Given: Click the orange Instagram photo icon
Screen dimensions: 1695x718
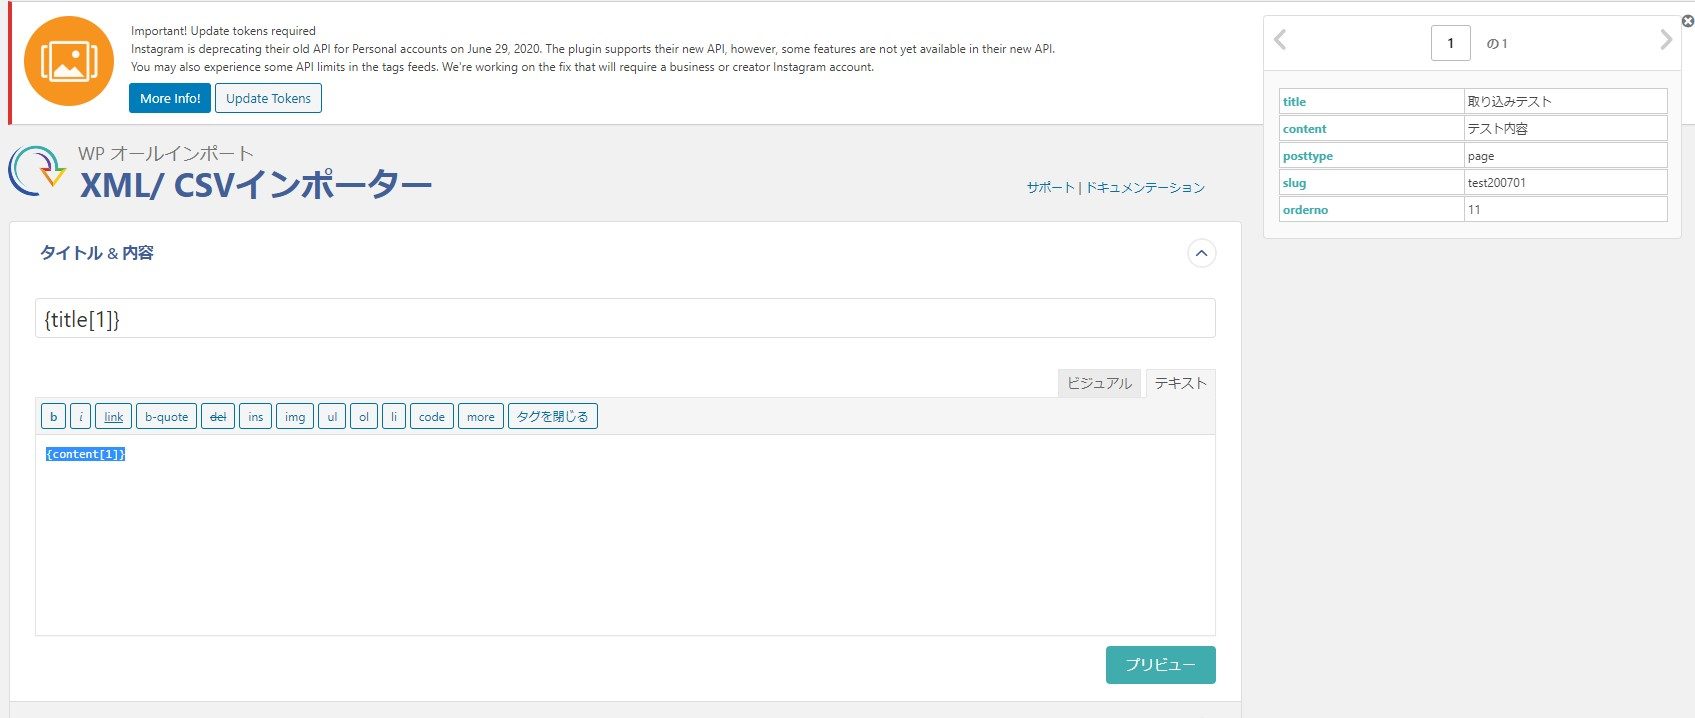Looking at the screenshot, I should point(69,61).
